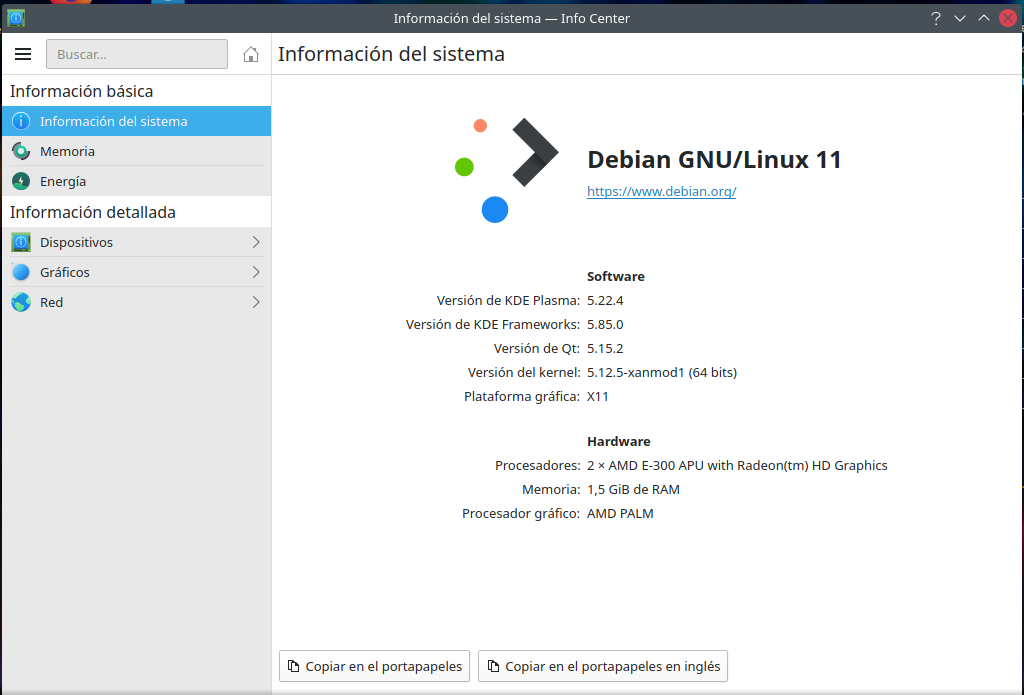Click the Versión de KDE Plasma label
The image size is (1024, 695).
click(508, 300)
